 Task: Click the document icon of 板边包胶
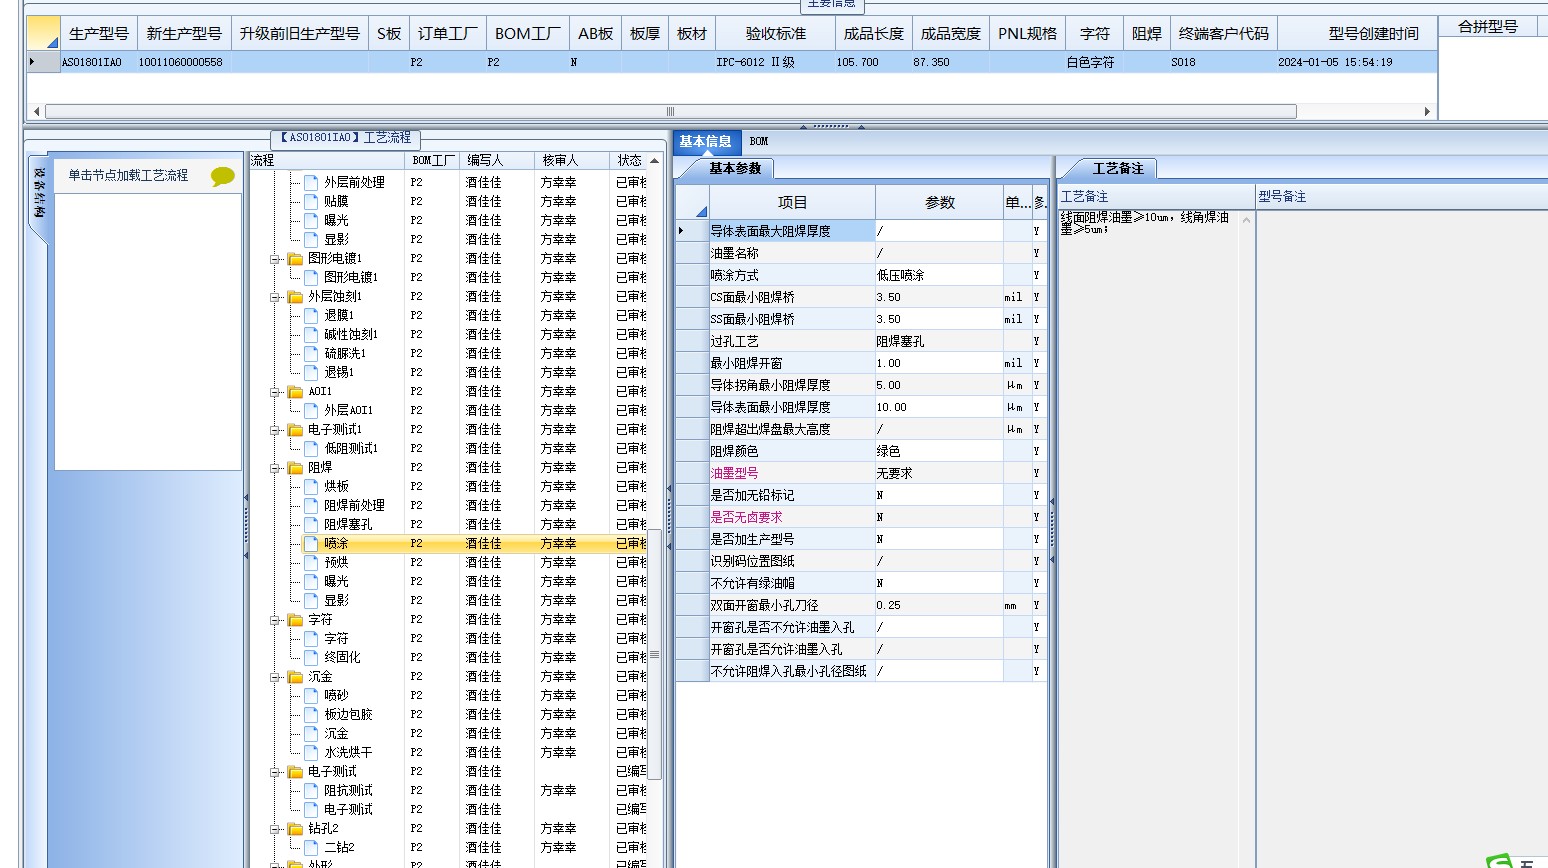tap(311, 714)
